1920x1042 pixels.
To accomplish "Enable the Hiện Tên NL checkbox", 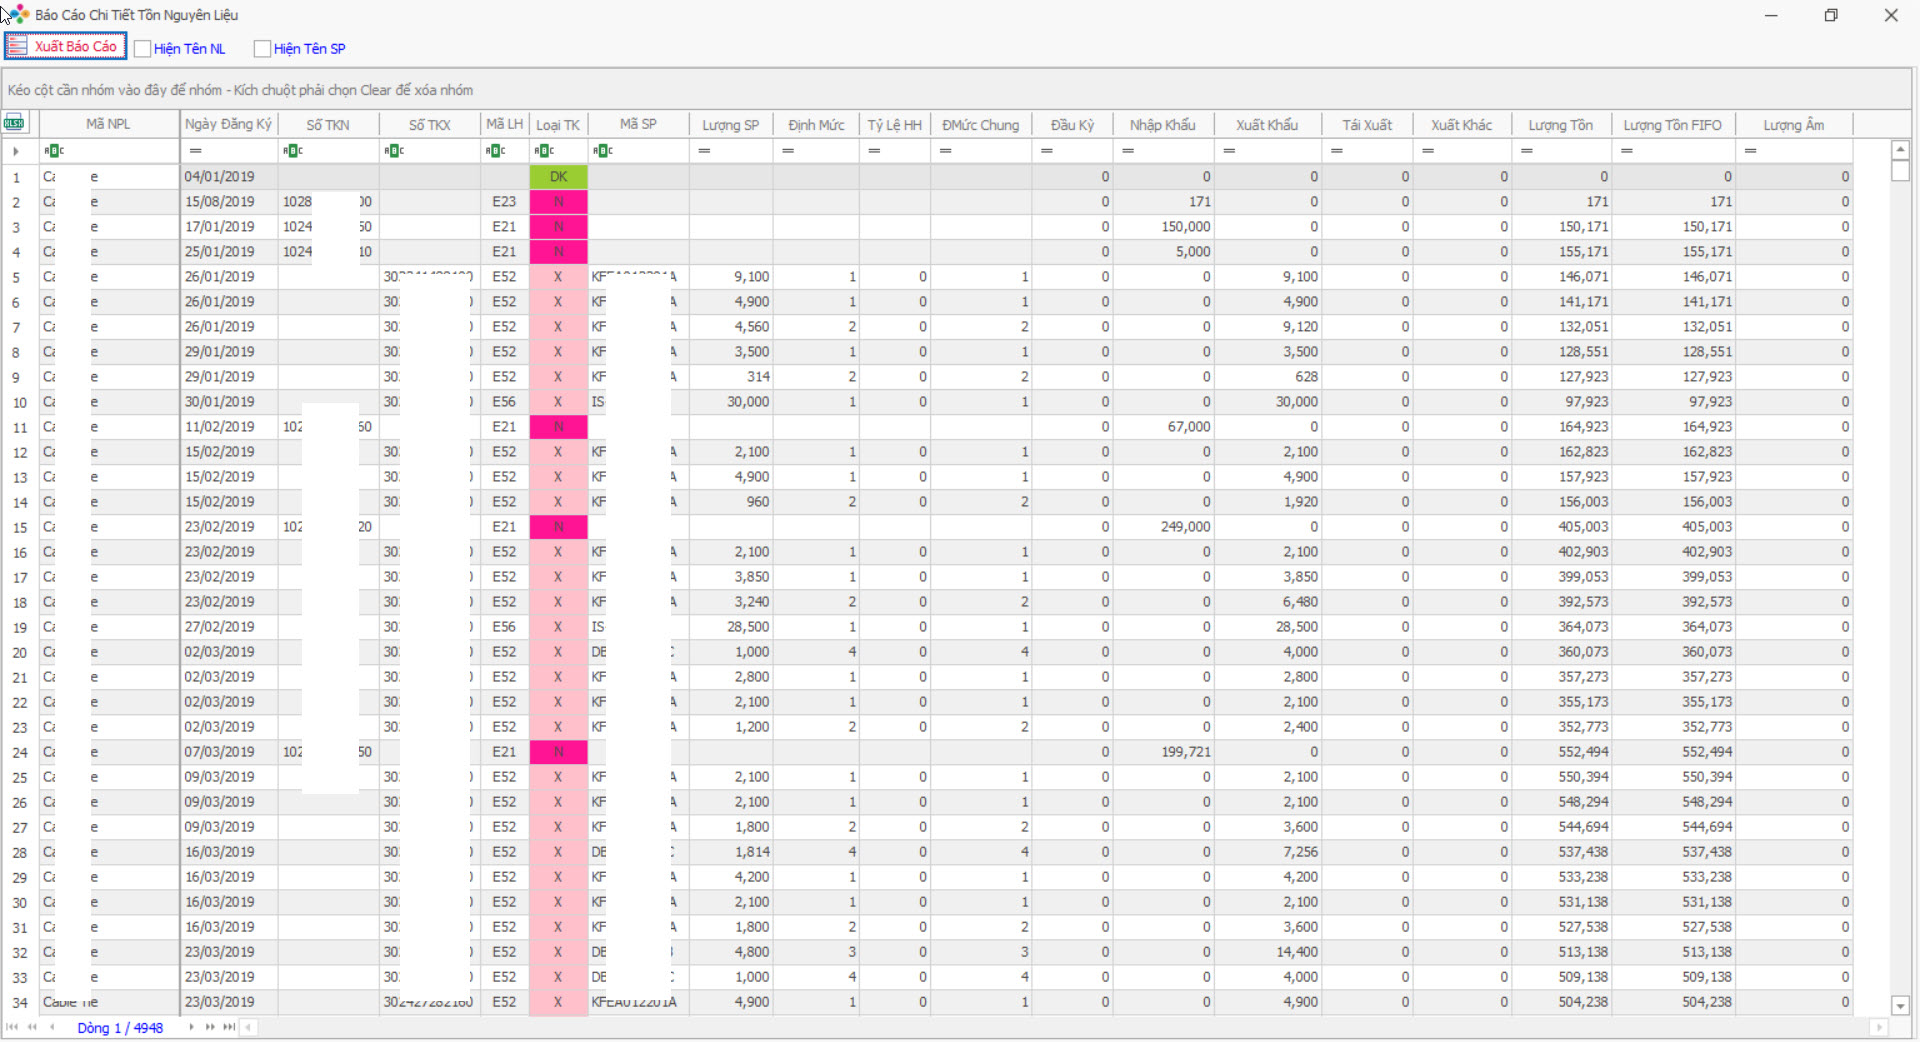I will (143, 49).
